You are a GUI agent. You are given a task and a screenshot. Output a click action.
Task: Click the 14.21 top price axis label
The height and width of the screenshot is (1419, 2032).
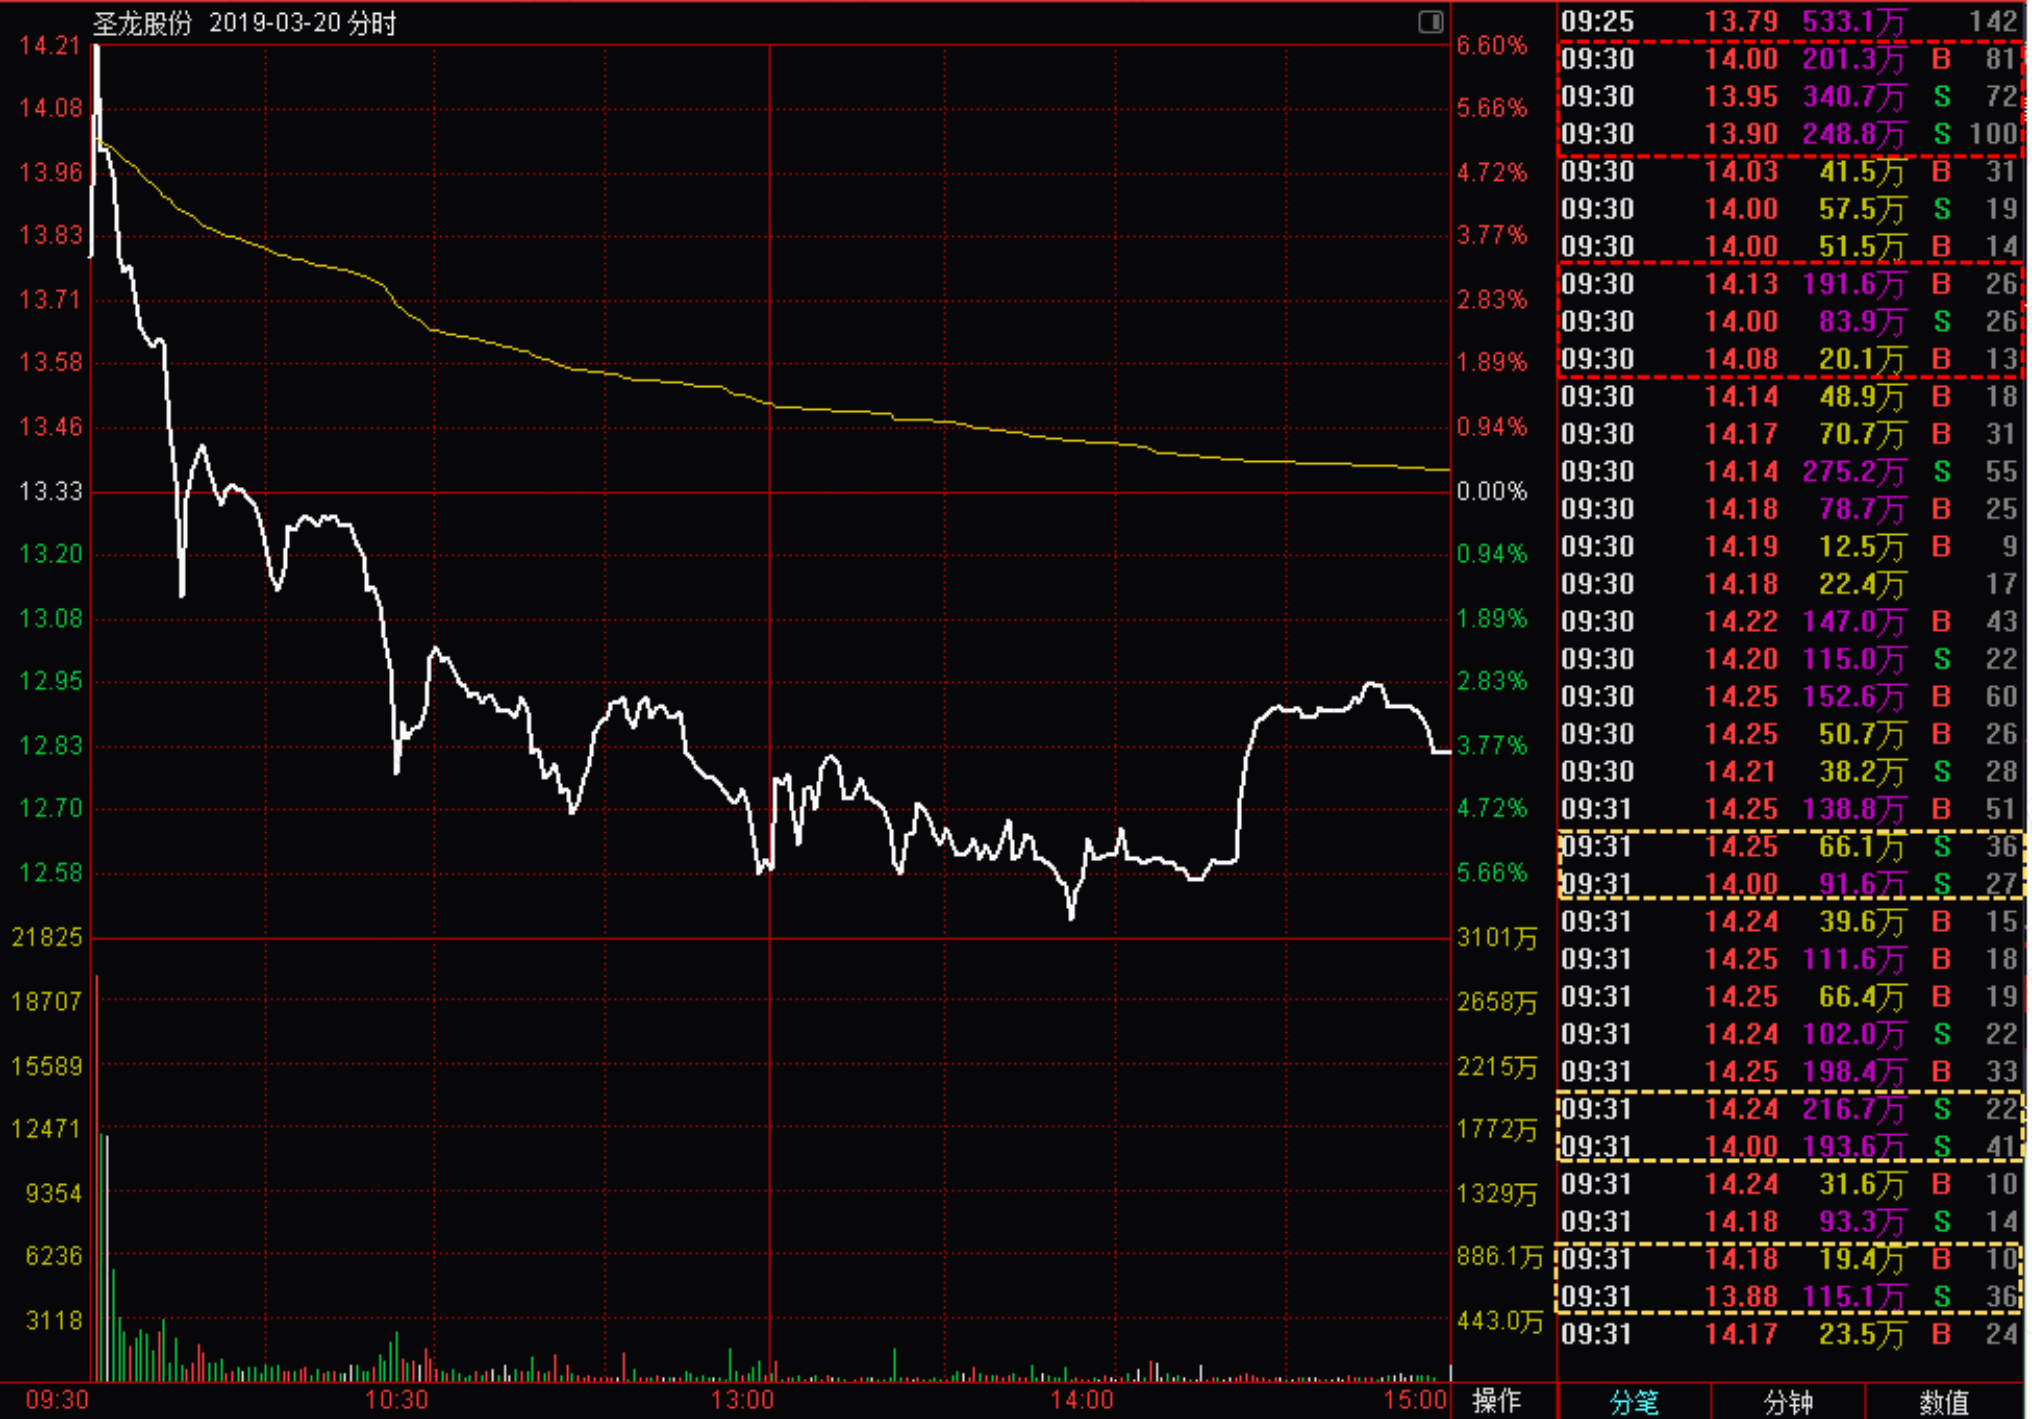tap(50, 45)
